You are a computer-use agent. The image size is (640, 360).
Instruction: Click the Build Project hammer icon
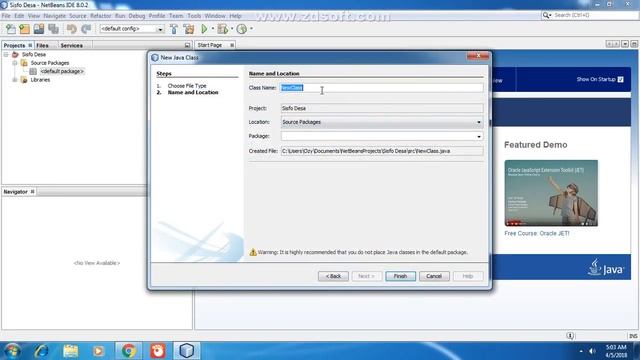174,29
